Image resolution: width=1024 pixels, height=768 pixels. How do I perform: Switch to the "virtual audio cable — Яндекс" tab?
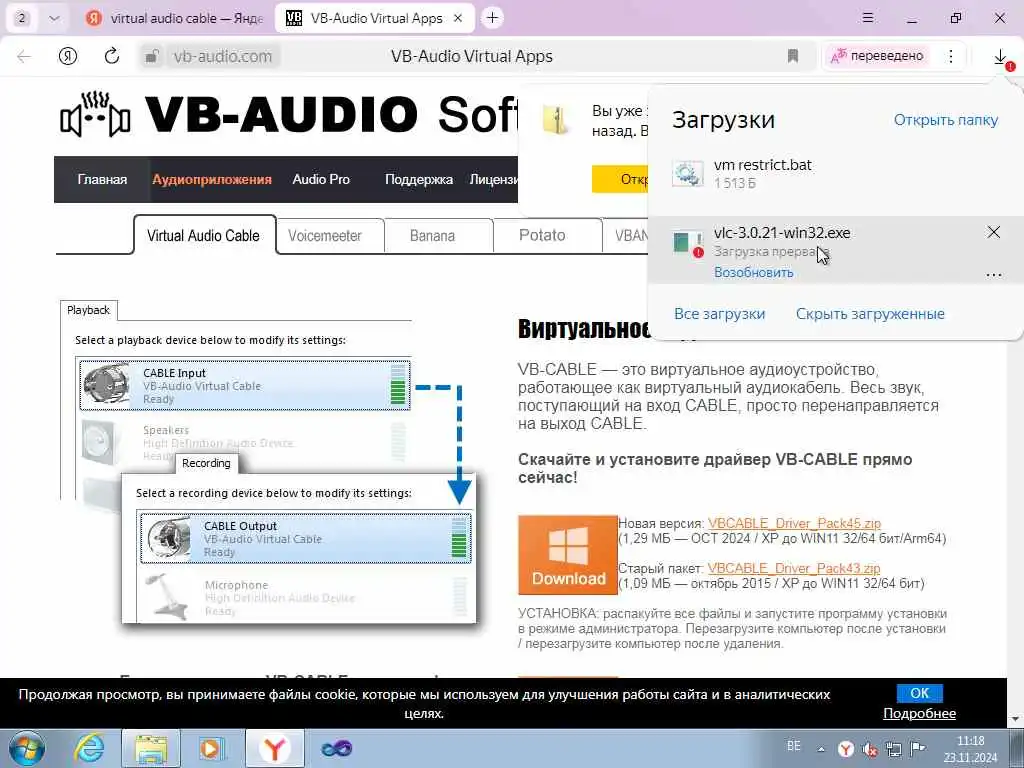[175, 18]
